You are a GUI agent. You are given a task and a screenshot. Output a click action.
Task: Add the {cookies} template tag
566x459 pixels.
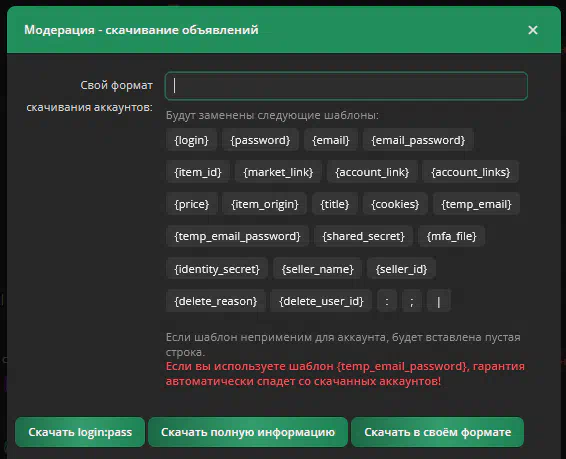pos(395,204)
